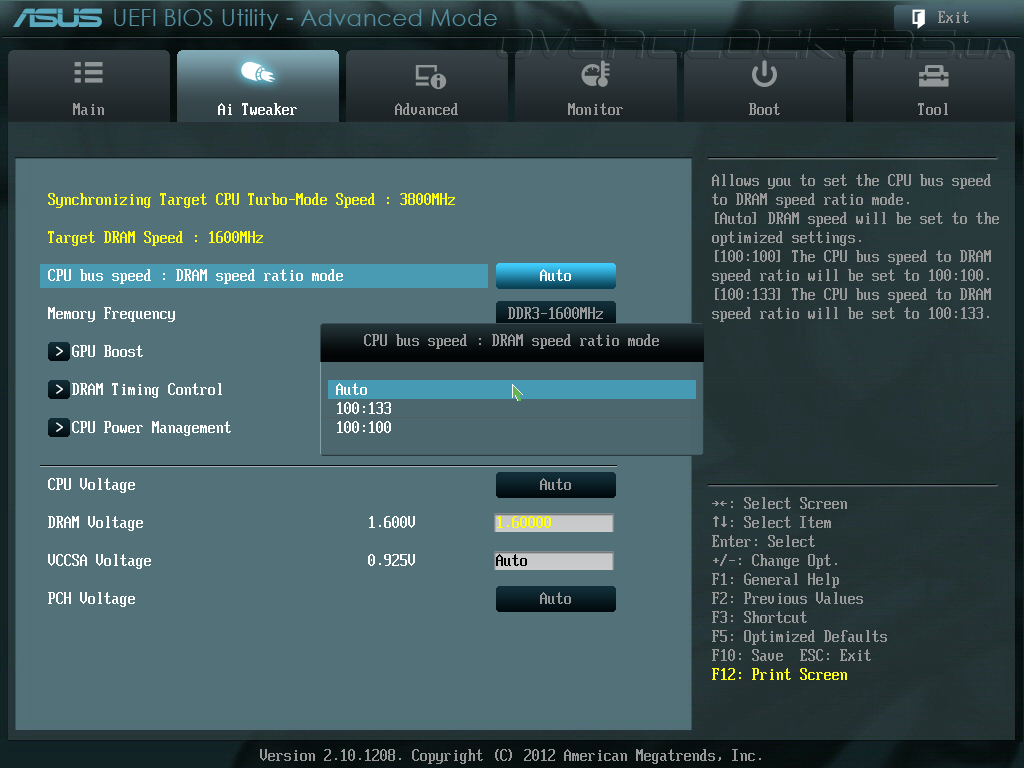Expand CPU Power Management arrow
The image size is (1024, 768).
58,428
